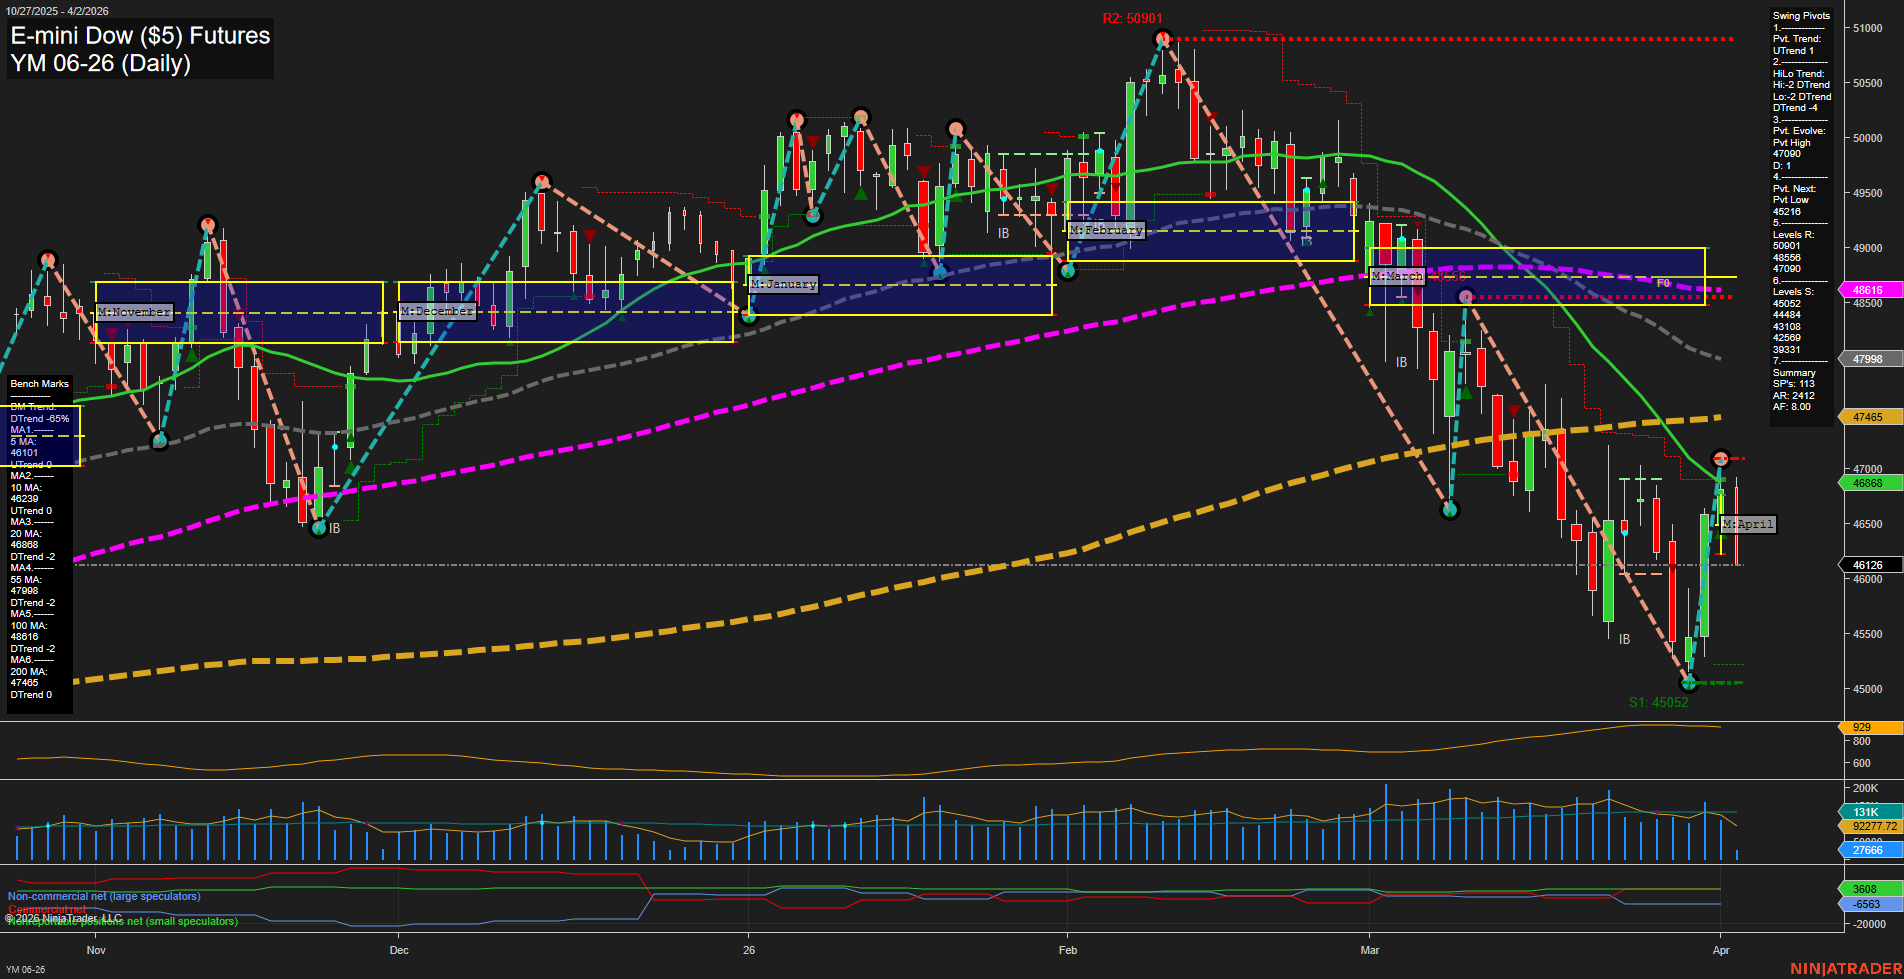Collapse the M:February range box label
1904x979 pixels.
(x=1105, y=230)
